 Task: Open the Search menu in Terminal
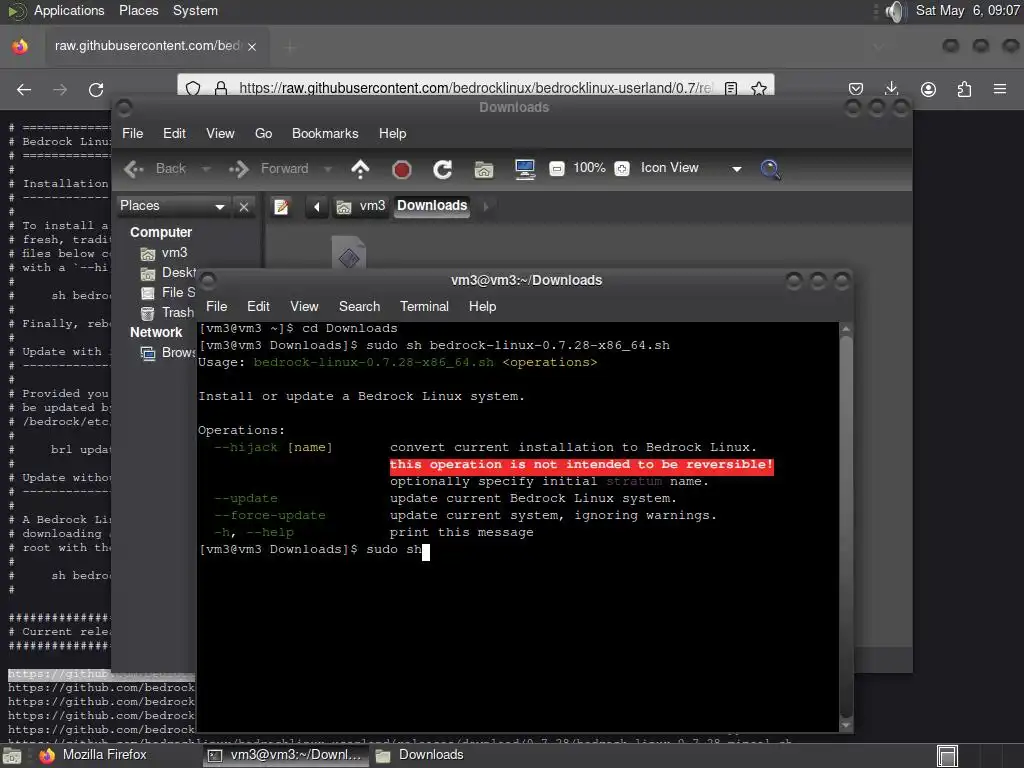pos(359,306)
